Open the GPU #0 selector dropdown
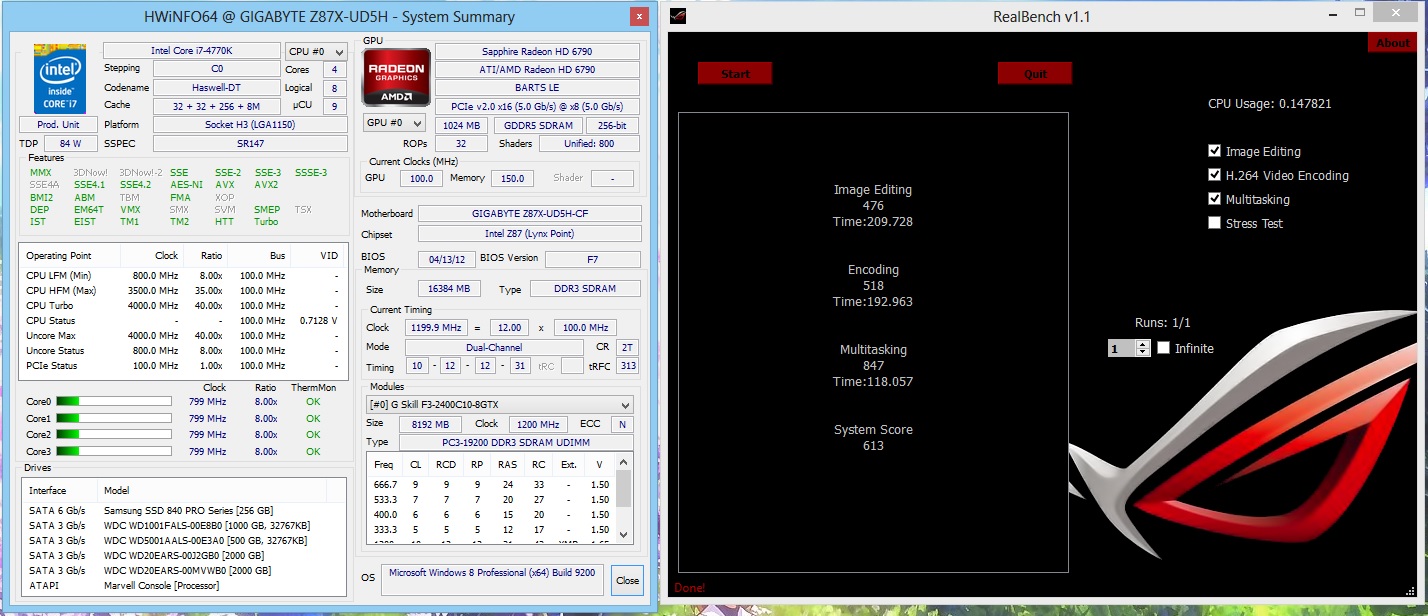The image size is (1428, 616). click(394, 123)
